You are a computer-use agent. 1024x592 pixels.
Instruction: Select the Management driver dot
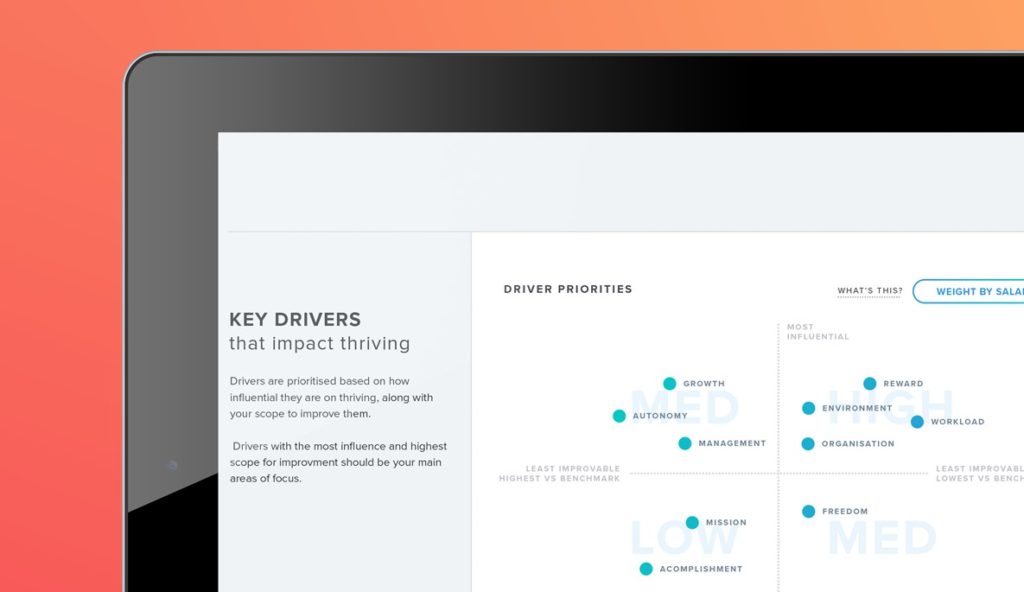pyautogui.click(x=684, y=444)
